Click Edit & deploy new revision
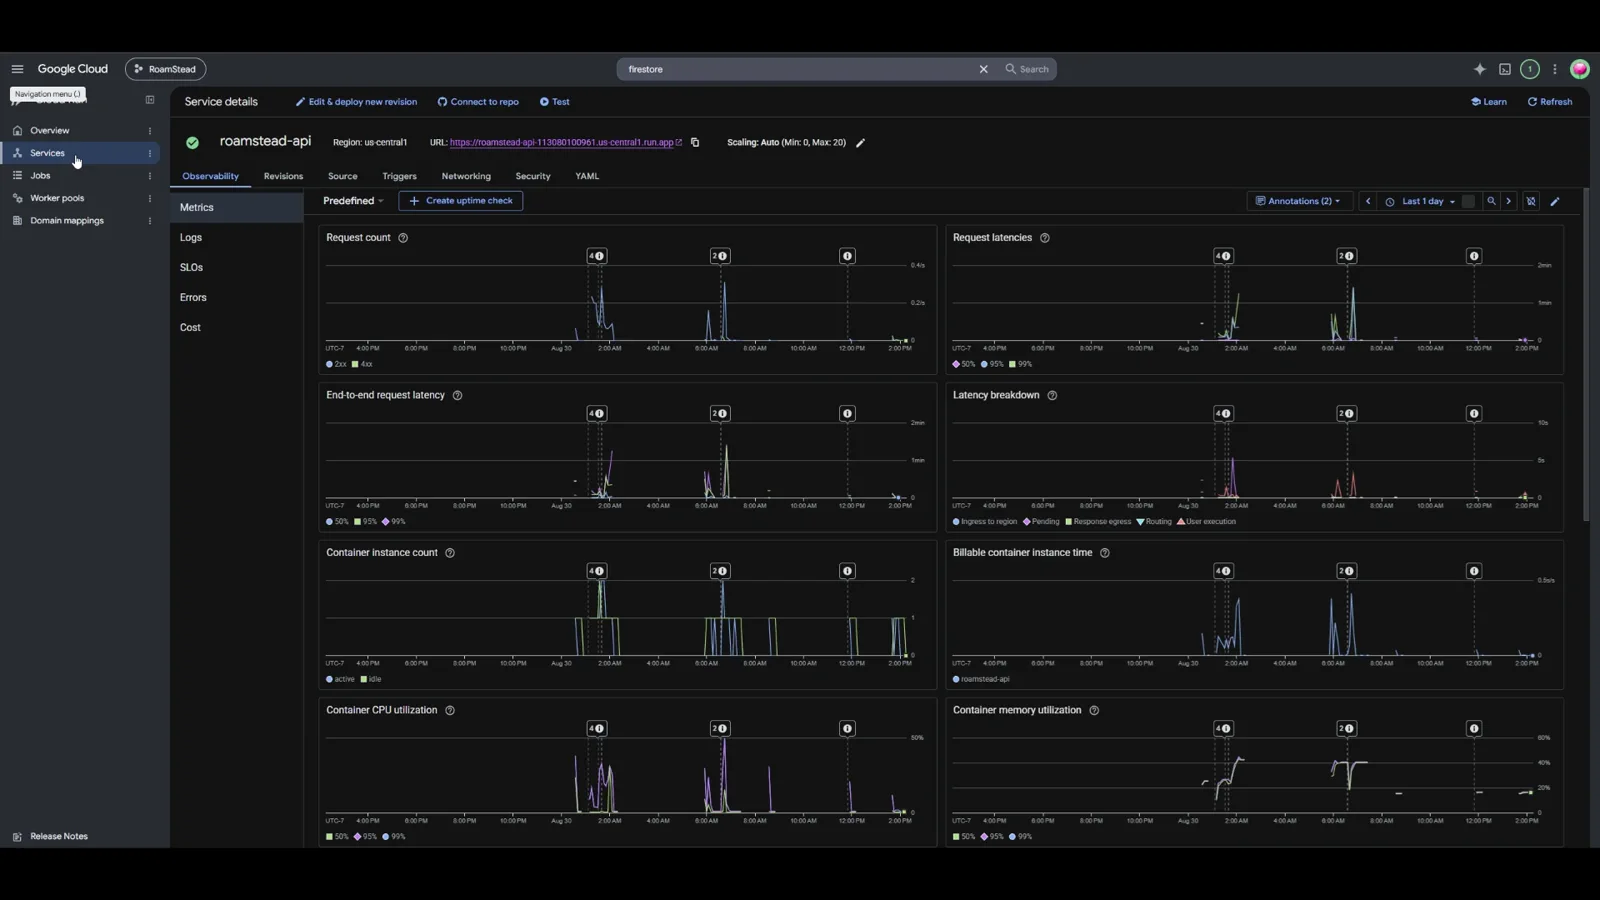Screen dimensions: 1600x900 (x=356, y=102)
